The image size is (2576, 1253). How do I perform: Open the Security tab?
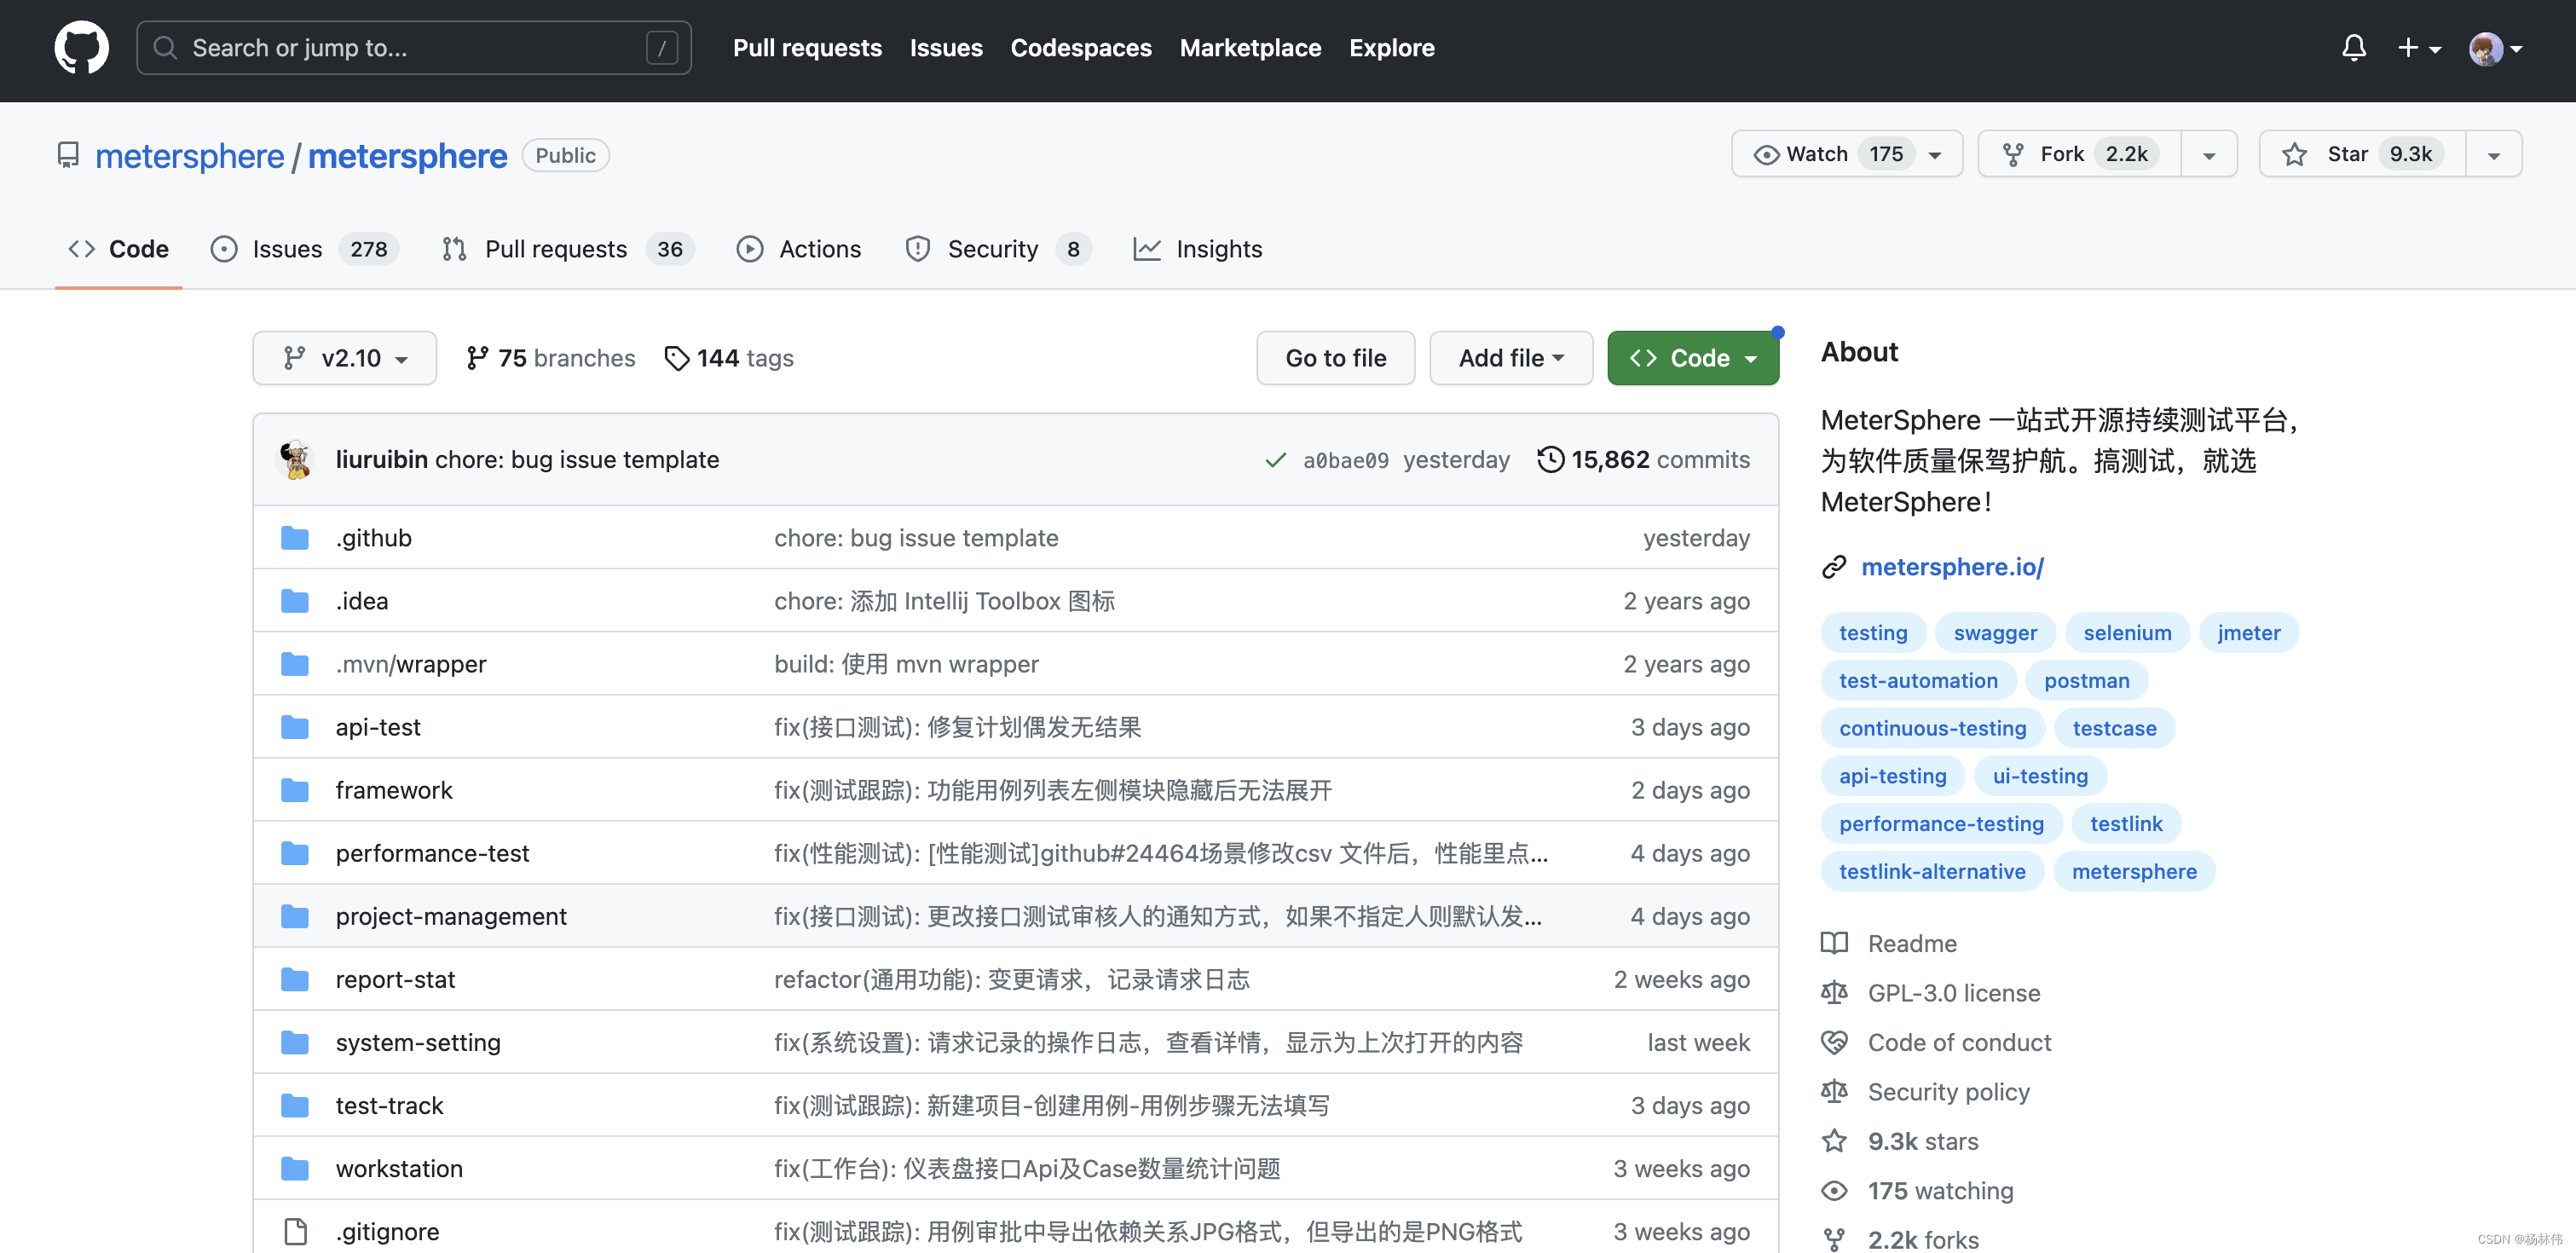point(995,249)
